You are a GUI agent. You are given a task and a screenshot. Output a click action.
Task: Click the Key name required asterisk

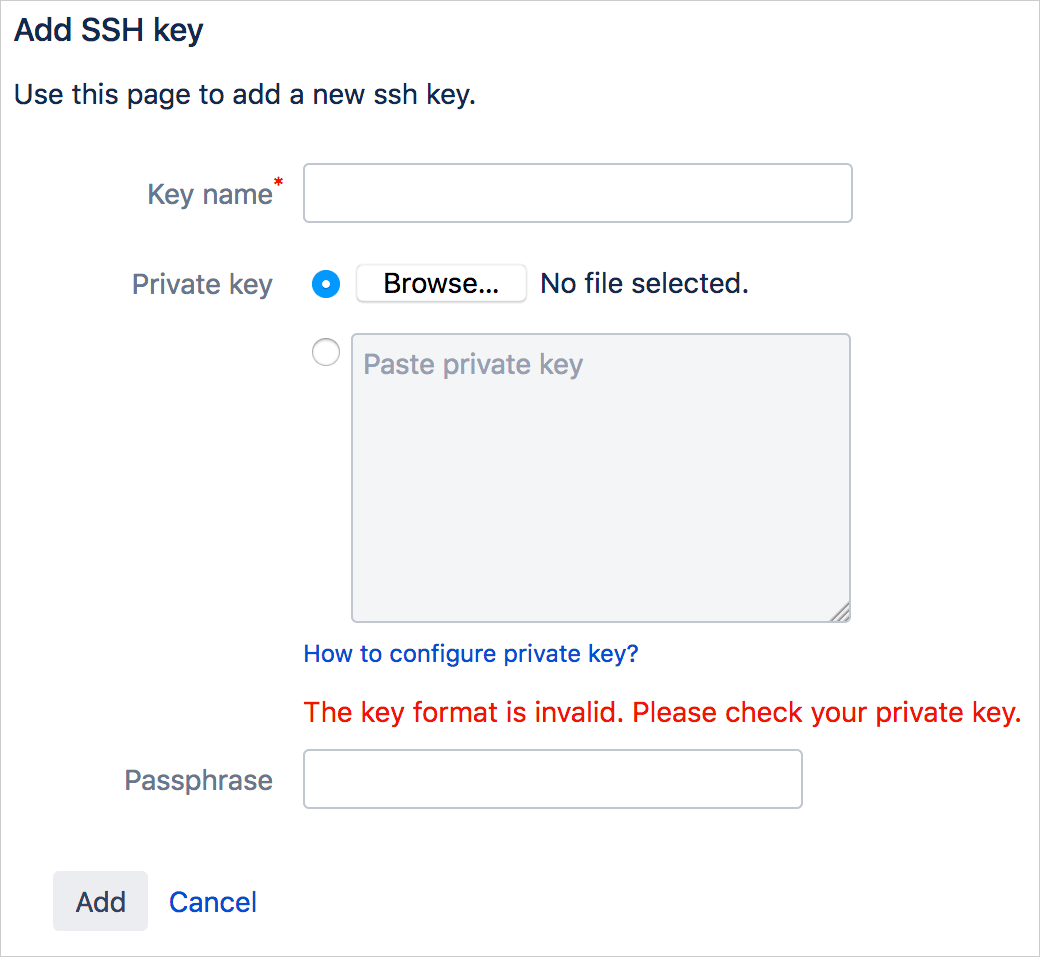[x=278, y=184]
